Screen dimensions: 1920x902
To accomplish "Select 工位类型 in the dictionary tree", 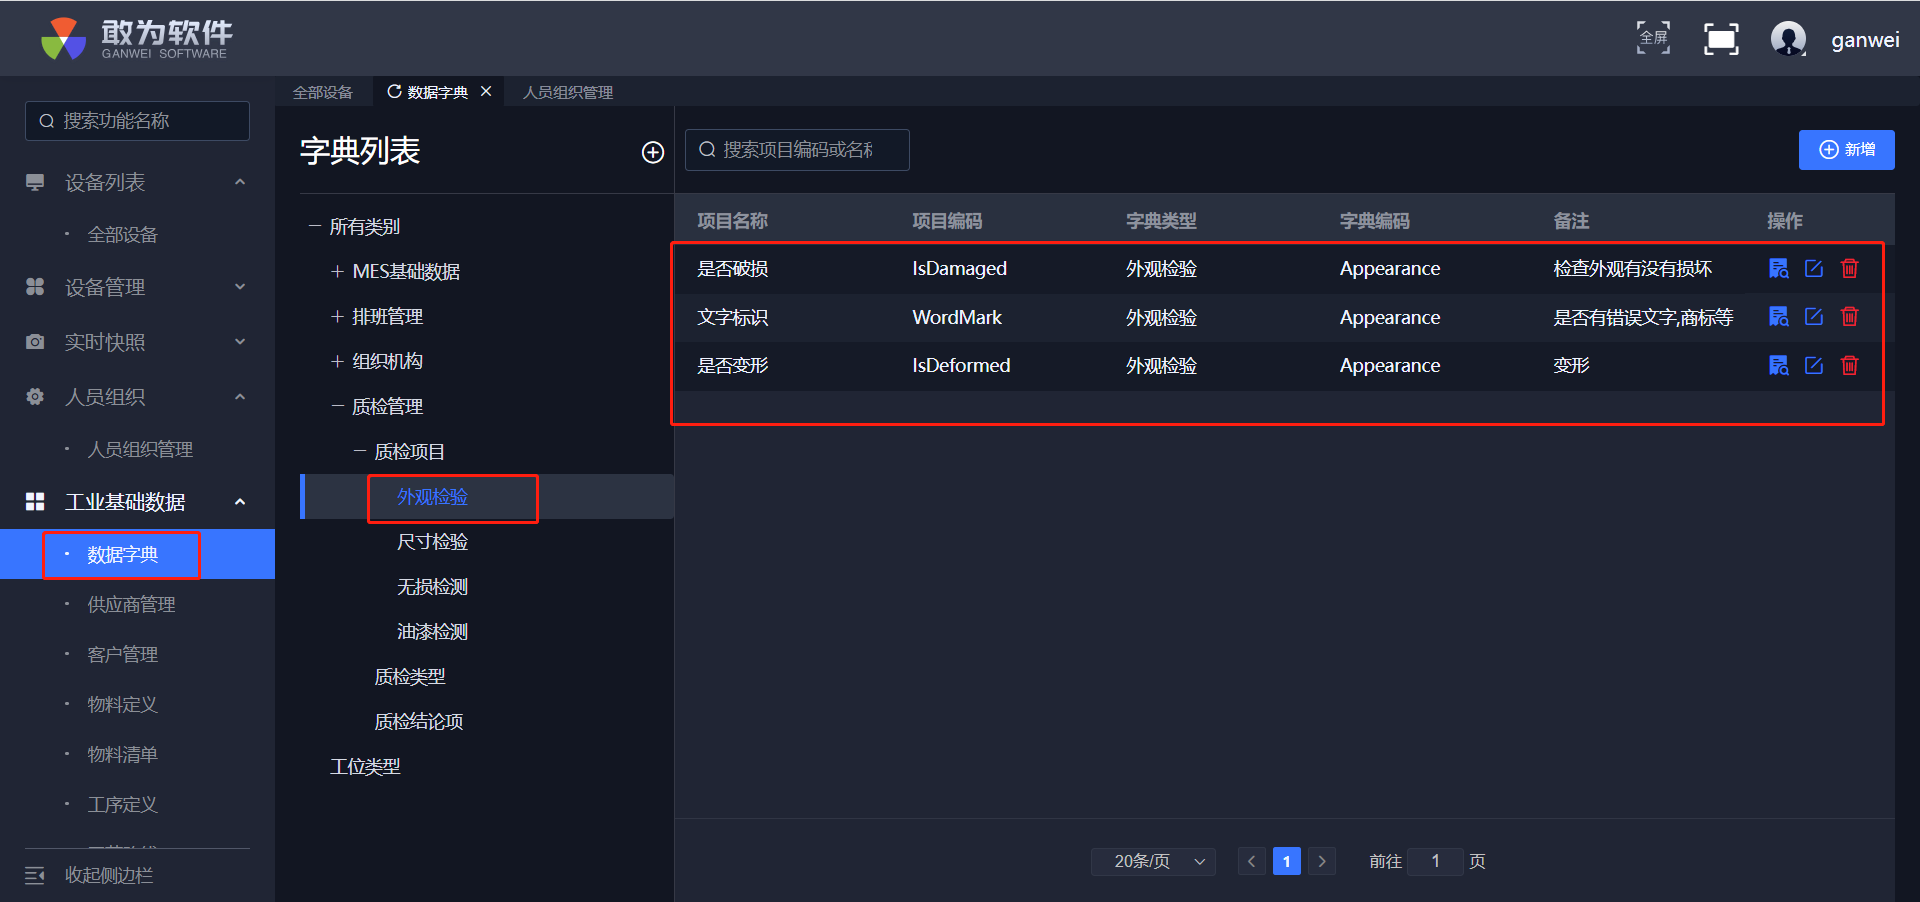I will click(x=365, y=767).
